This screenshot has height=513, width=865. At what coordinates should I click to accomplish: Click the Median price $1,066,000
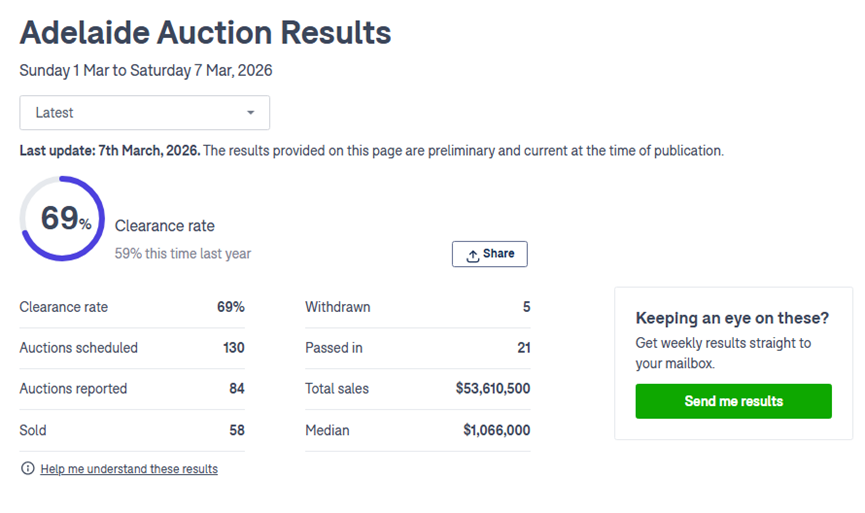coord(496,430)
